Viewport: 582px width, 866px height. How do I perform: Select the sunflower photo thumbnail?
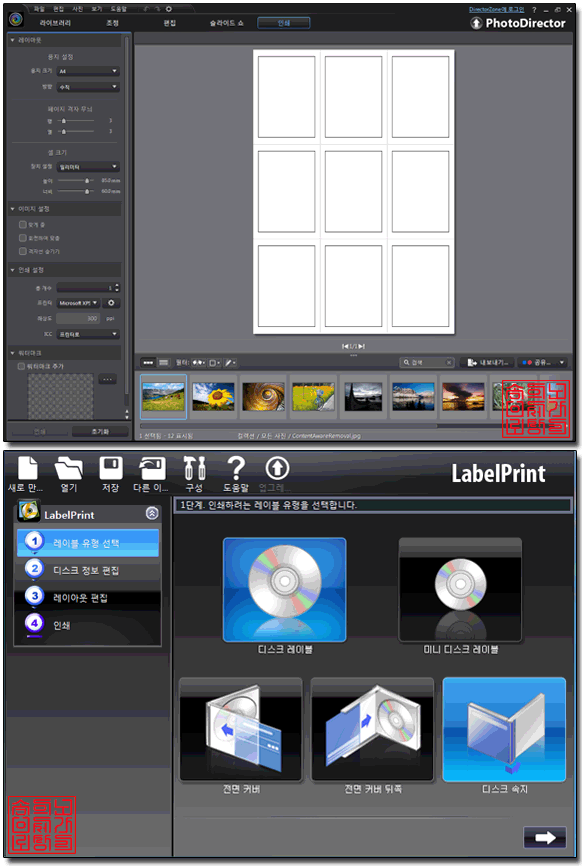pos(213,397)
